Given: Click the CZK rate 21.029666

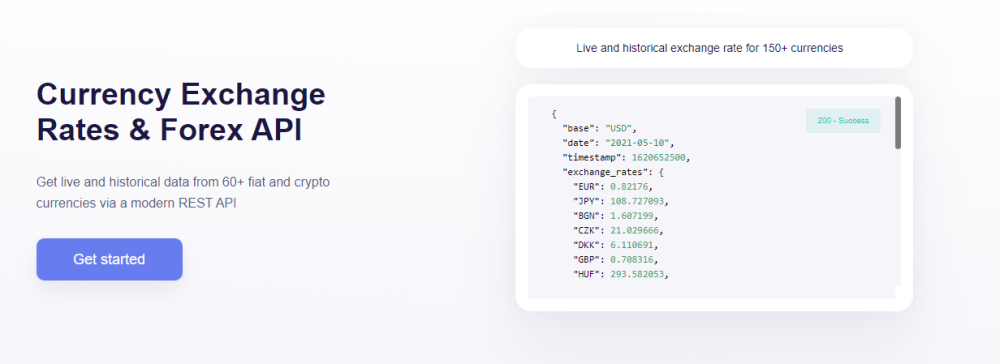Looking at the screenshot, I should [635, 230].
